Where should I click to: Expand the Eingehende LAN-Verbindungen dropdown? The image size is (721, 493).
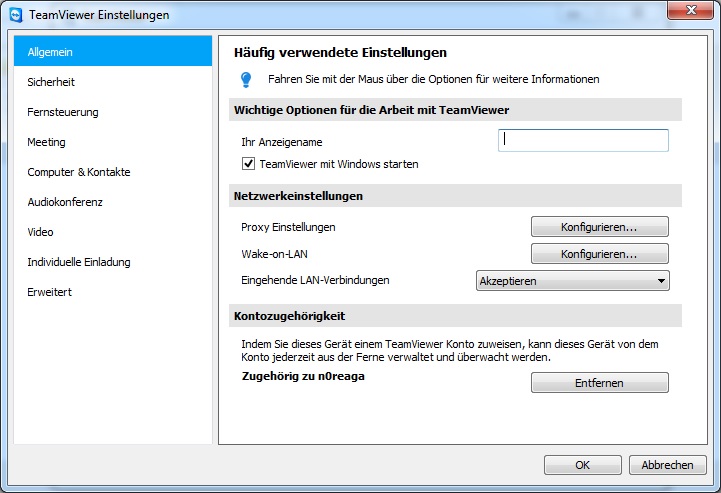[572, 281]
